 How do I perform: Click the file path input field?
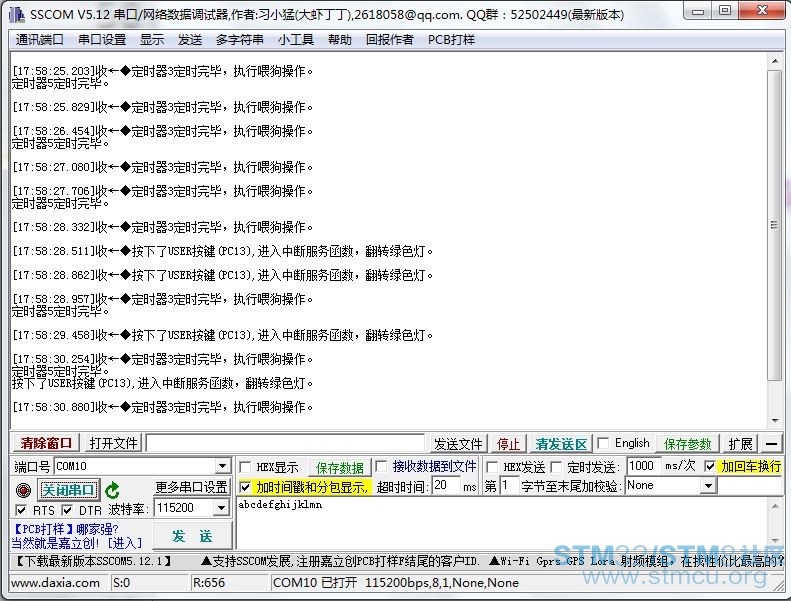pyautogui.click(x=285, y=443)
